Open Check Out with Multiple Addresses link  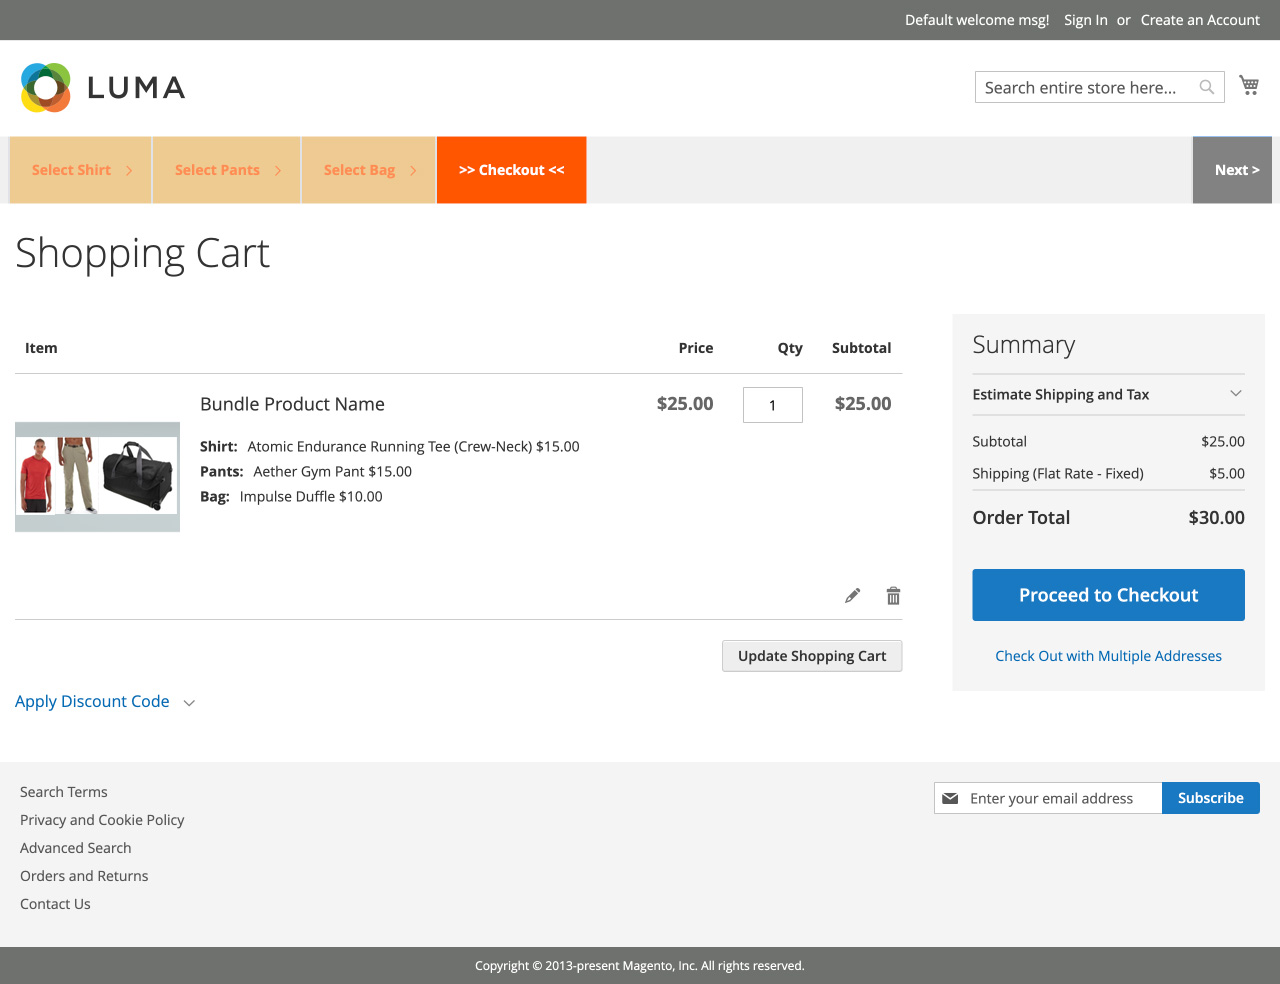coord(1108,655)
